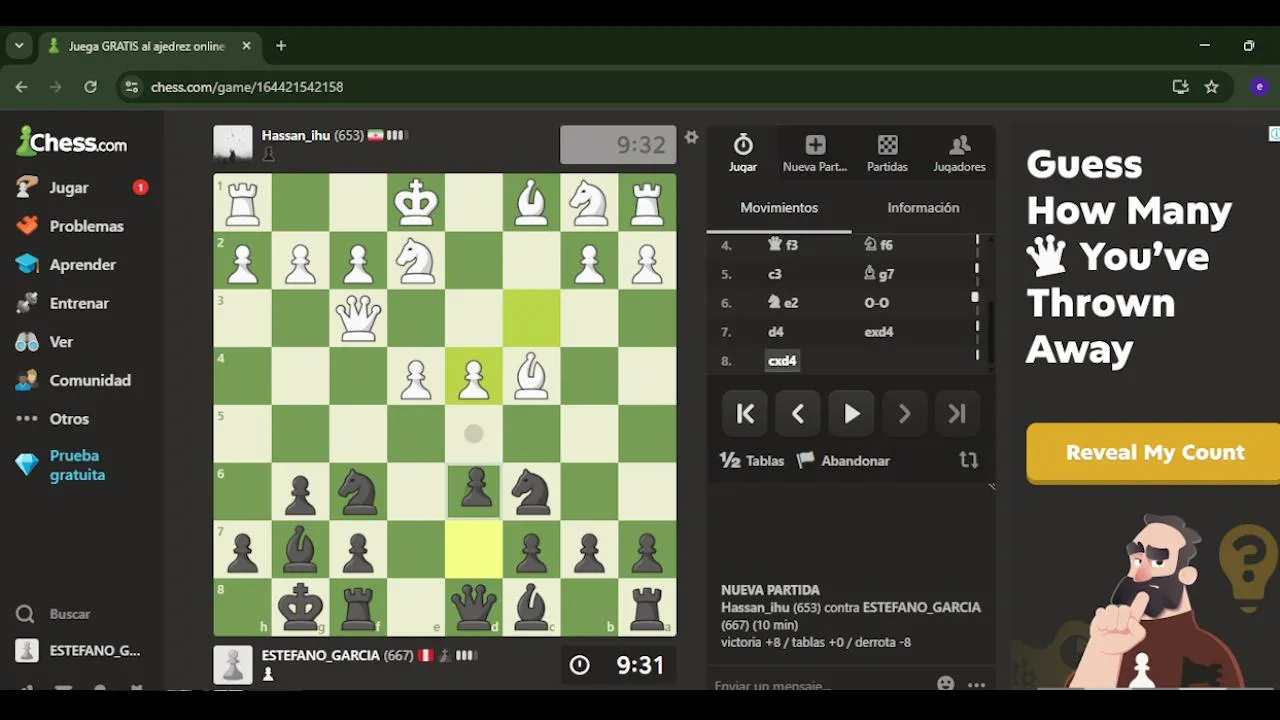This screenshot has width=1280, height=720.
Task: Play the moves automatically
Action: [x=851, y=414]
